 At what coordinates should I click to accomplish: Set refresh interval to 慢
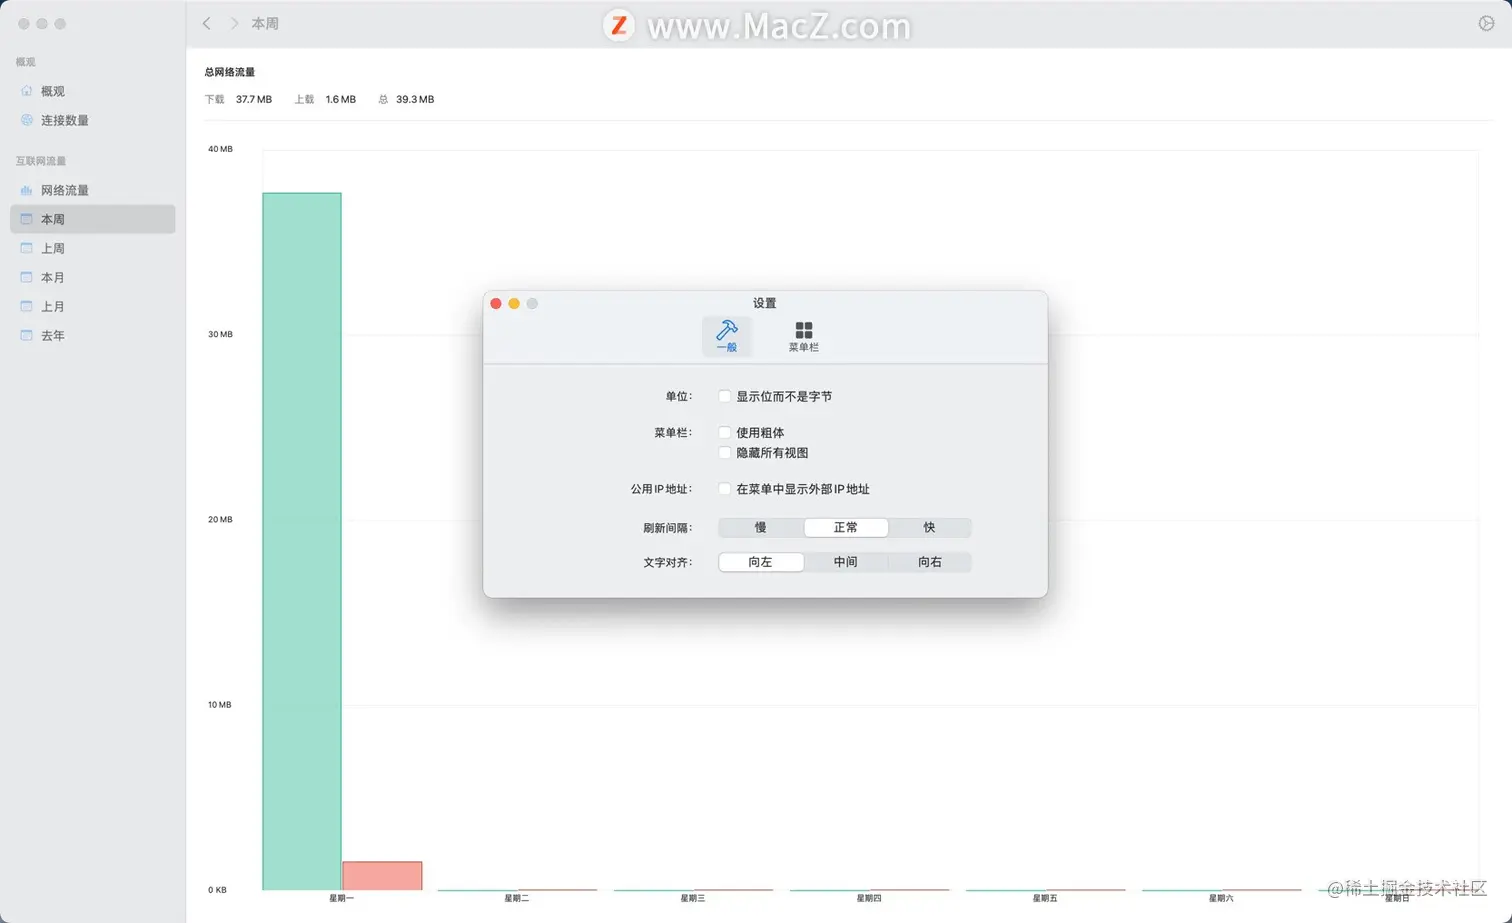(x=760, y=527)
